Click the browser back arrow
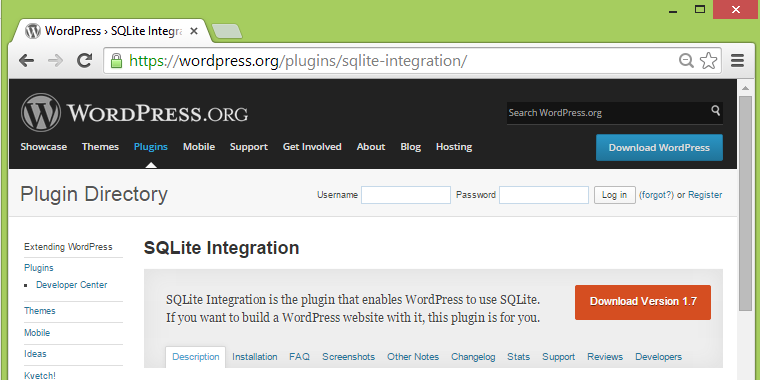 26,61
